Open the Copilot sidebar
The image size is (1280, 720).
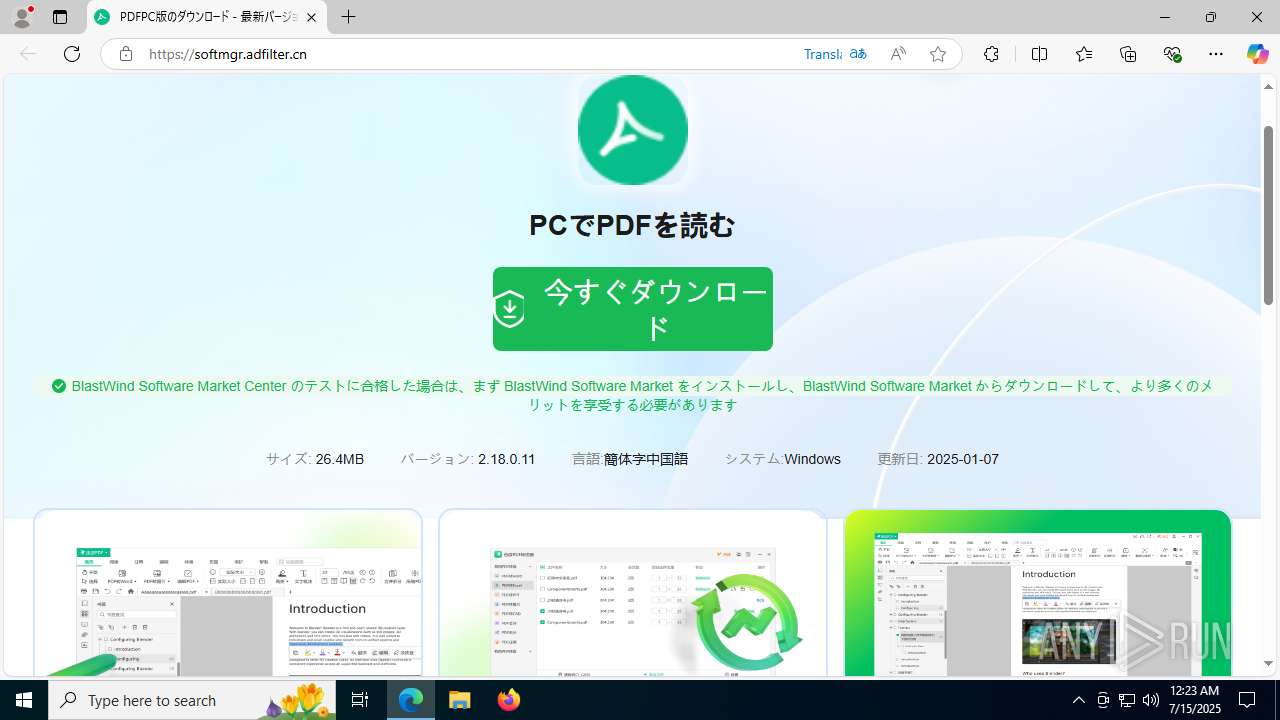(1257, 54)
